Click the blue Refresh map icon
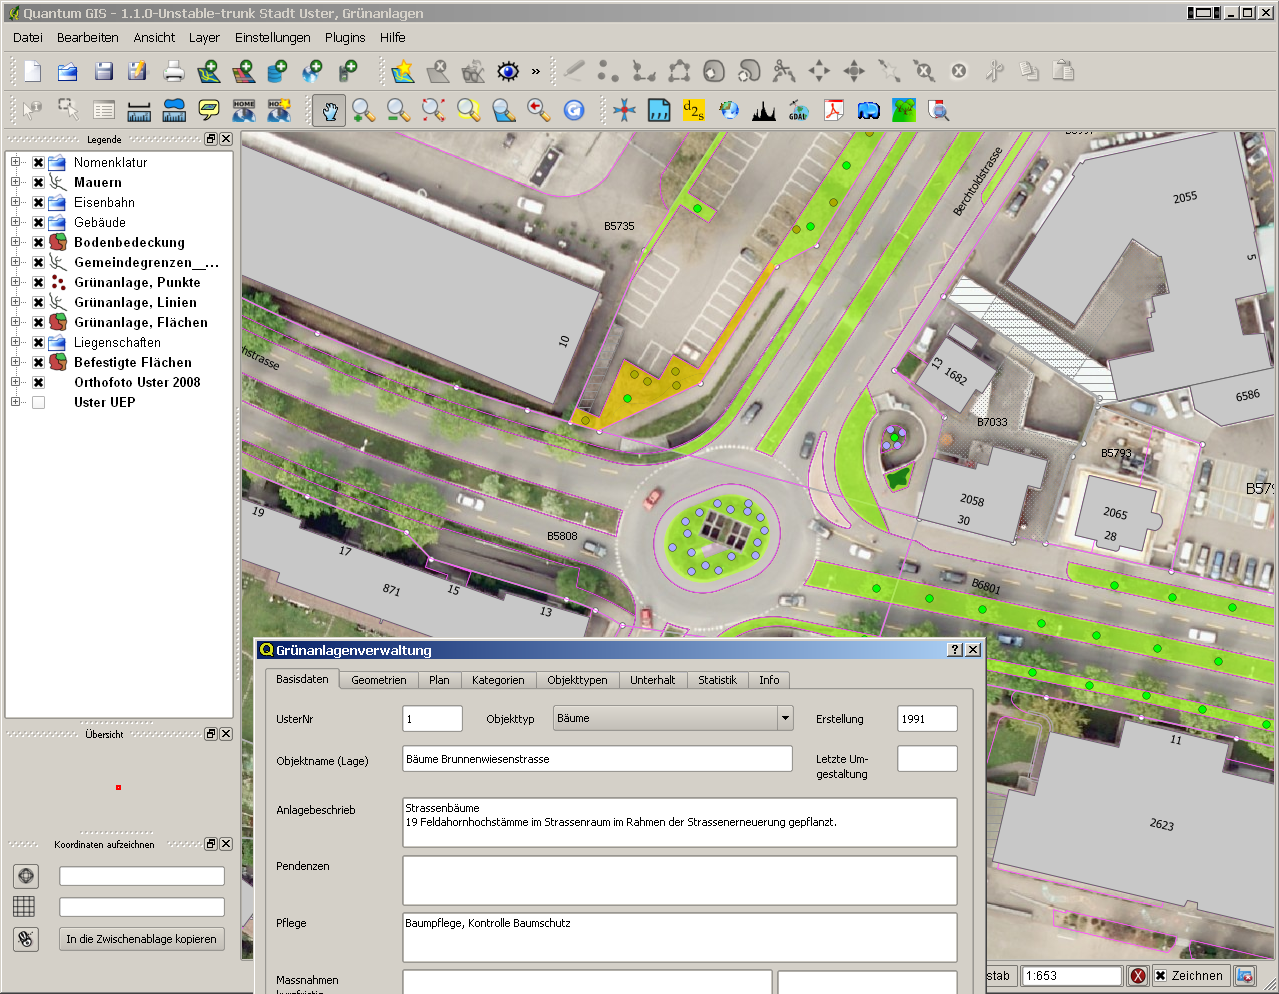The width and height of the screenshot is (1279, 994). click(574, 110)
